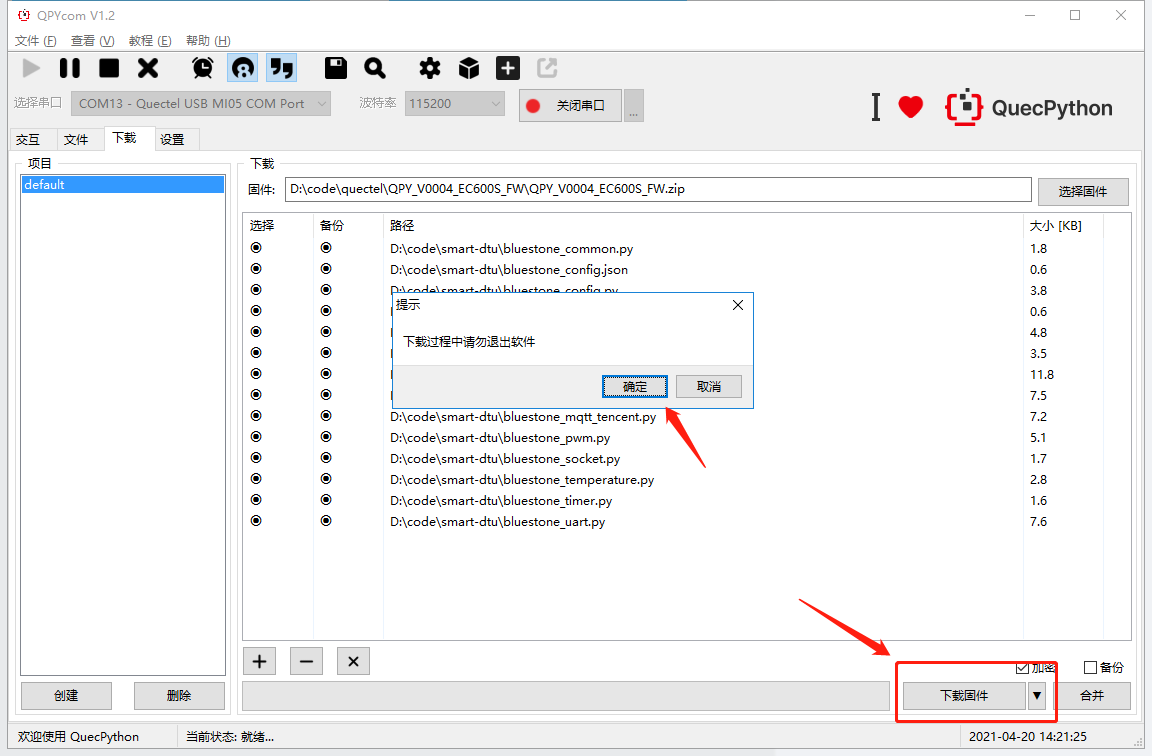Click the package/module toolbar icon
Image resolution: width=1152 pixels, height=756 pixels.
pyautogui.click(x=468, y=67)
